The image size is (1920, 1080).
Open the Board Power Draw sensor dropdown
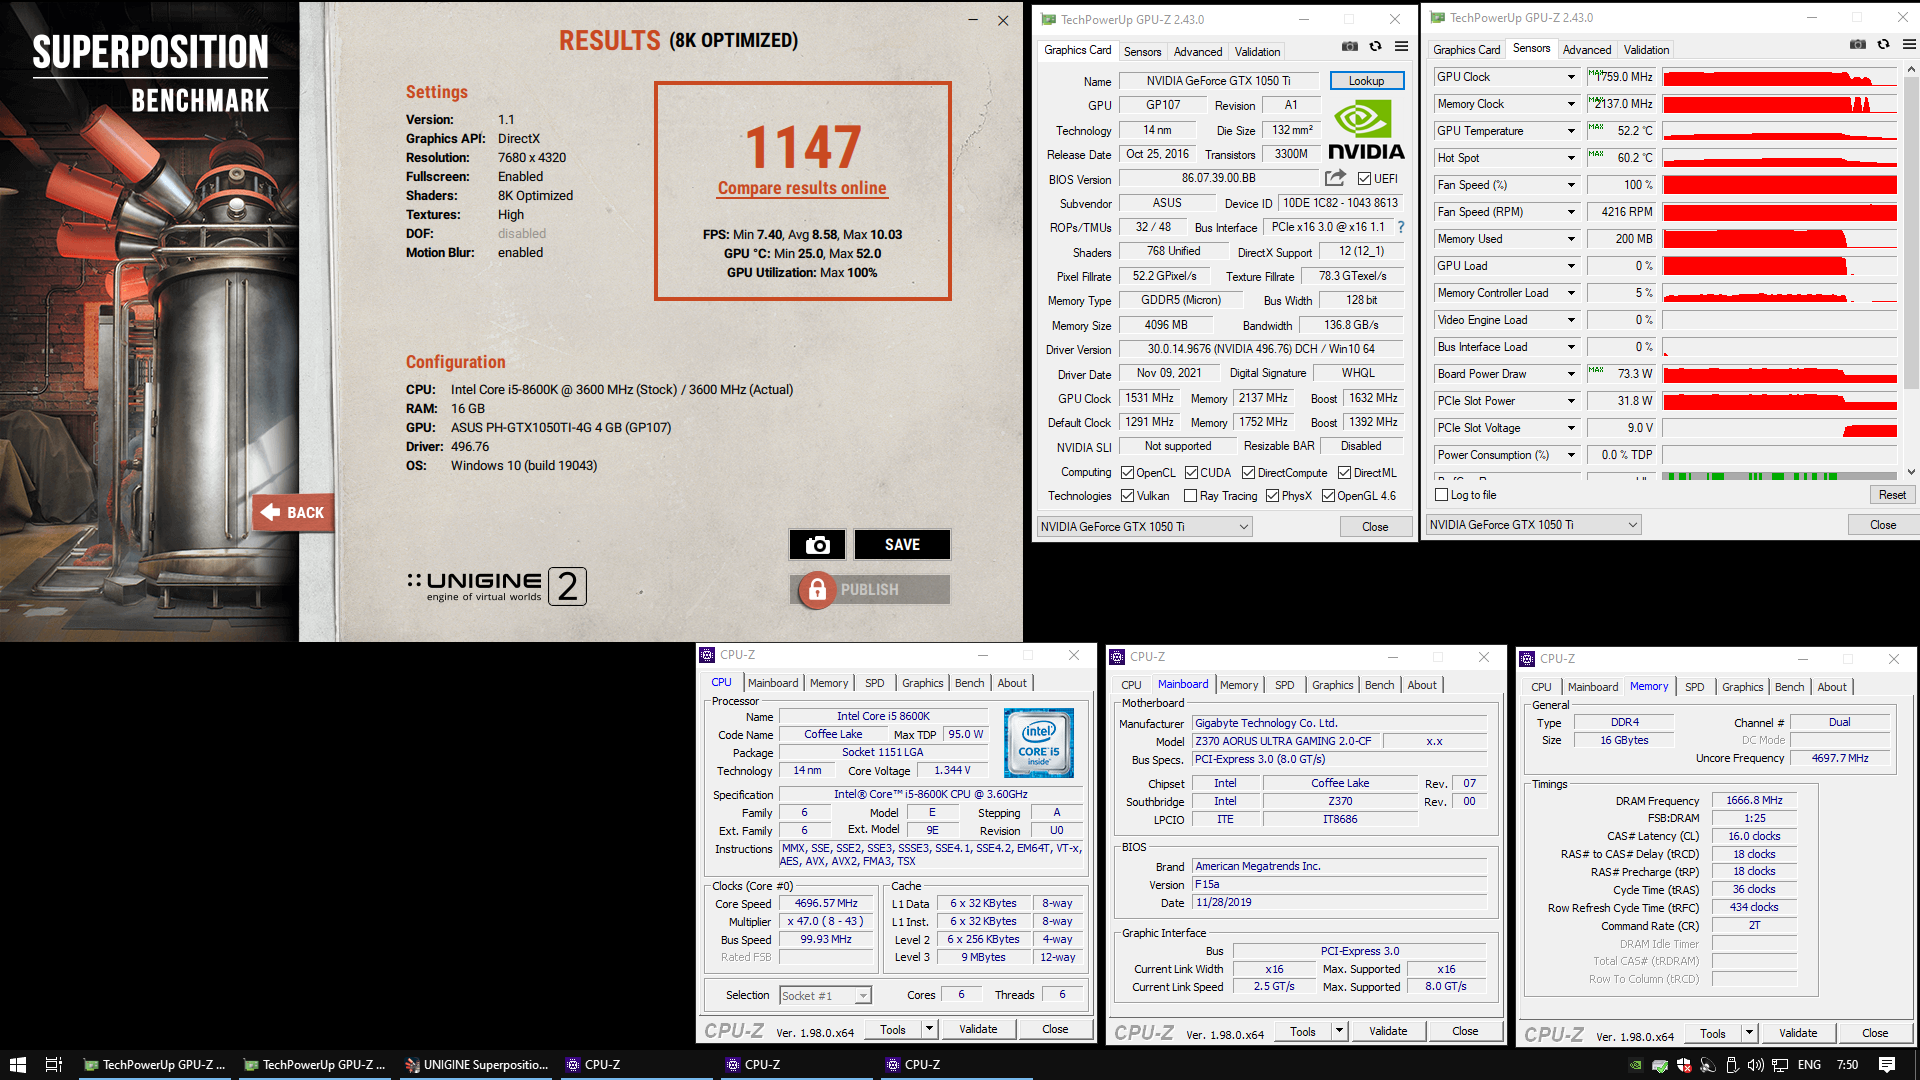pyautogui.click(x=1571, y=374)
